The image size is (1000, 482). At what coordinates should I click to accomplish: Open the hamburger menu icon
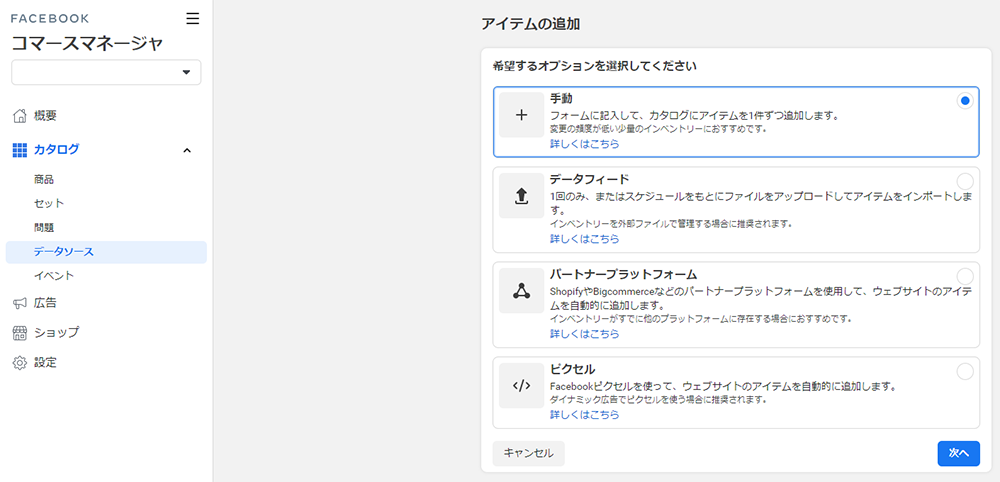click(193, 18)
